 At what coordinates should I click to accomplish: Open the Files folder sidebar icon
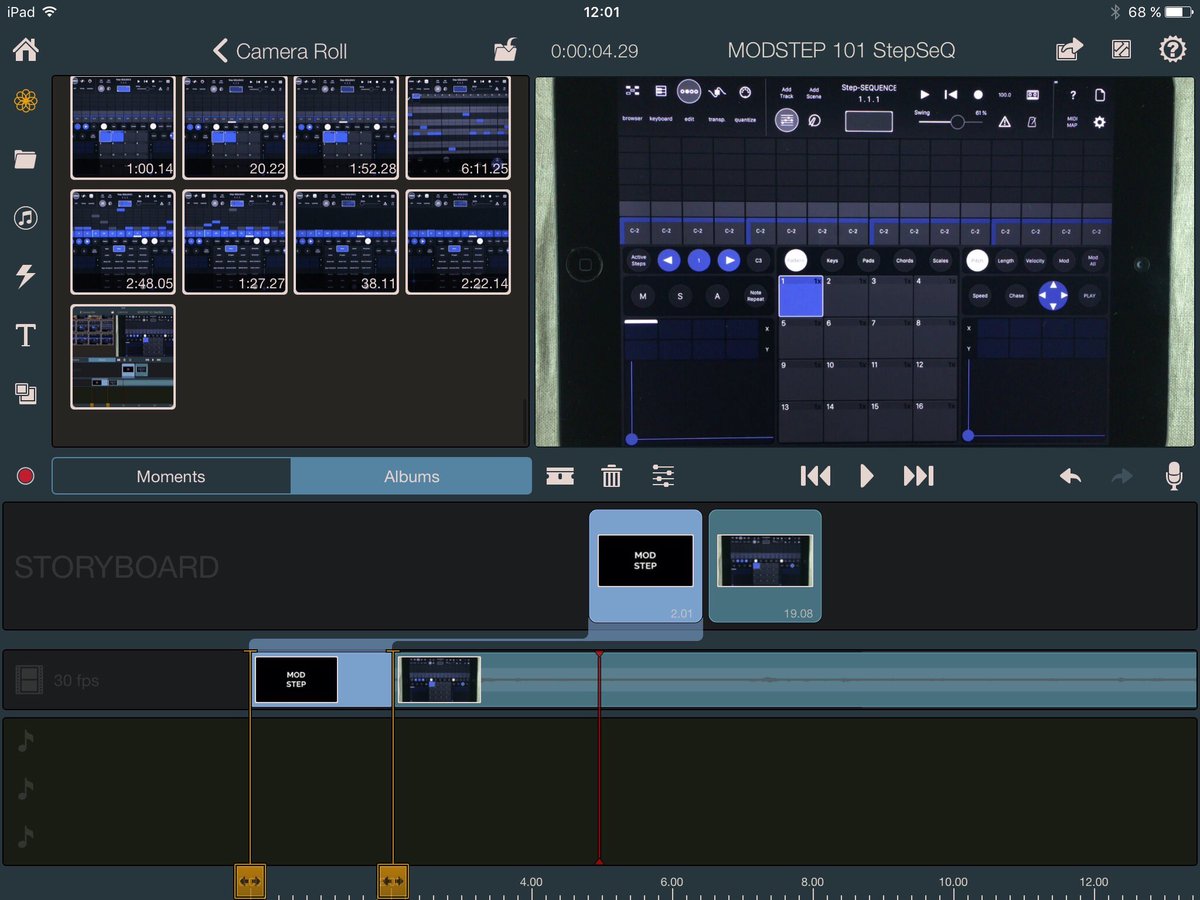[25, 159]
